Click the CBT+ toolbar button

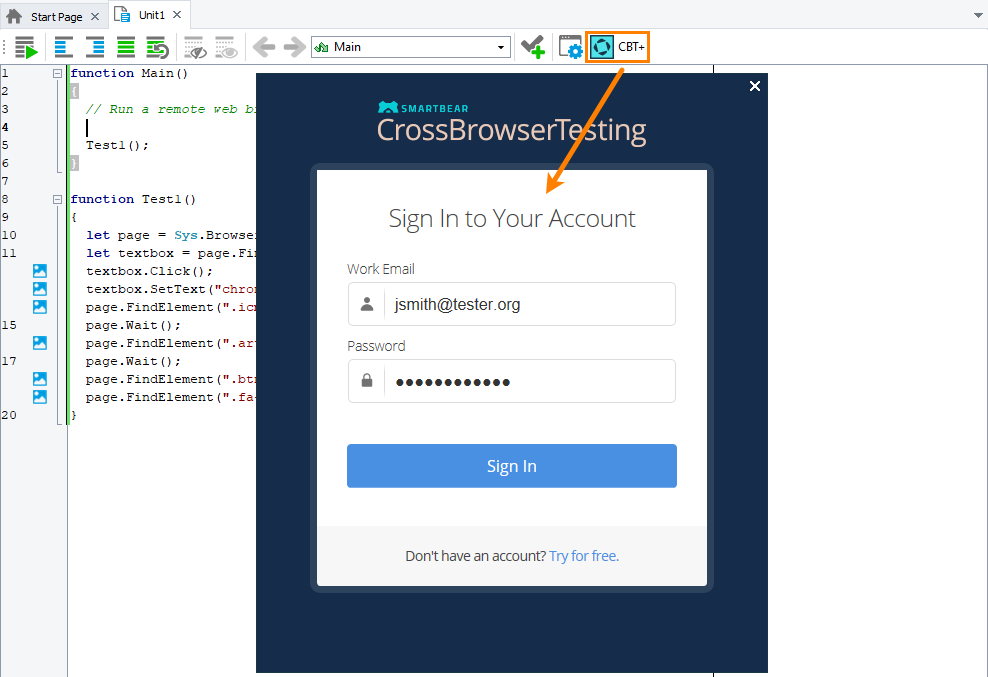pos(617,46)
